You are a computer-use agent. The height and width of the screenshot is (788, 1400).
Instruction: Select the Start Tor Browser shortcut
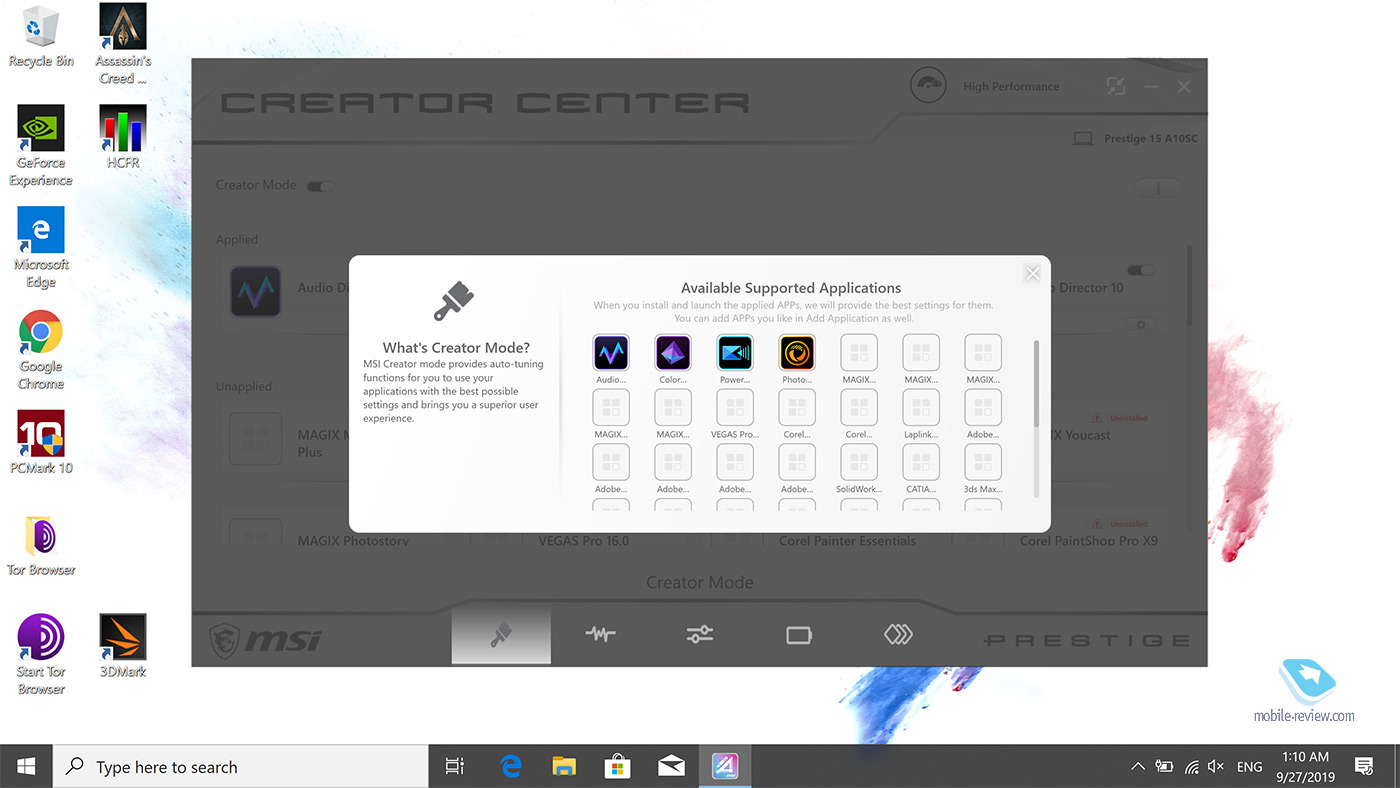click(41, 655)
